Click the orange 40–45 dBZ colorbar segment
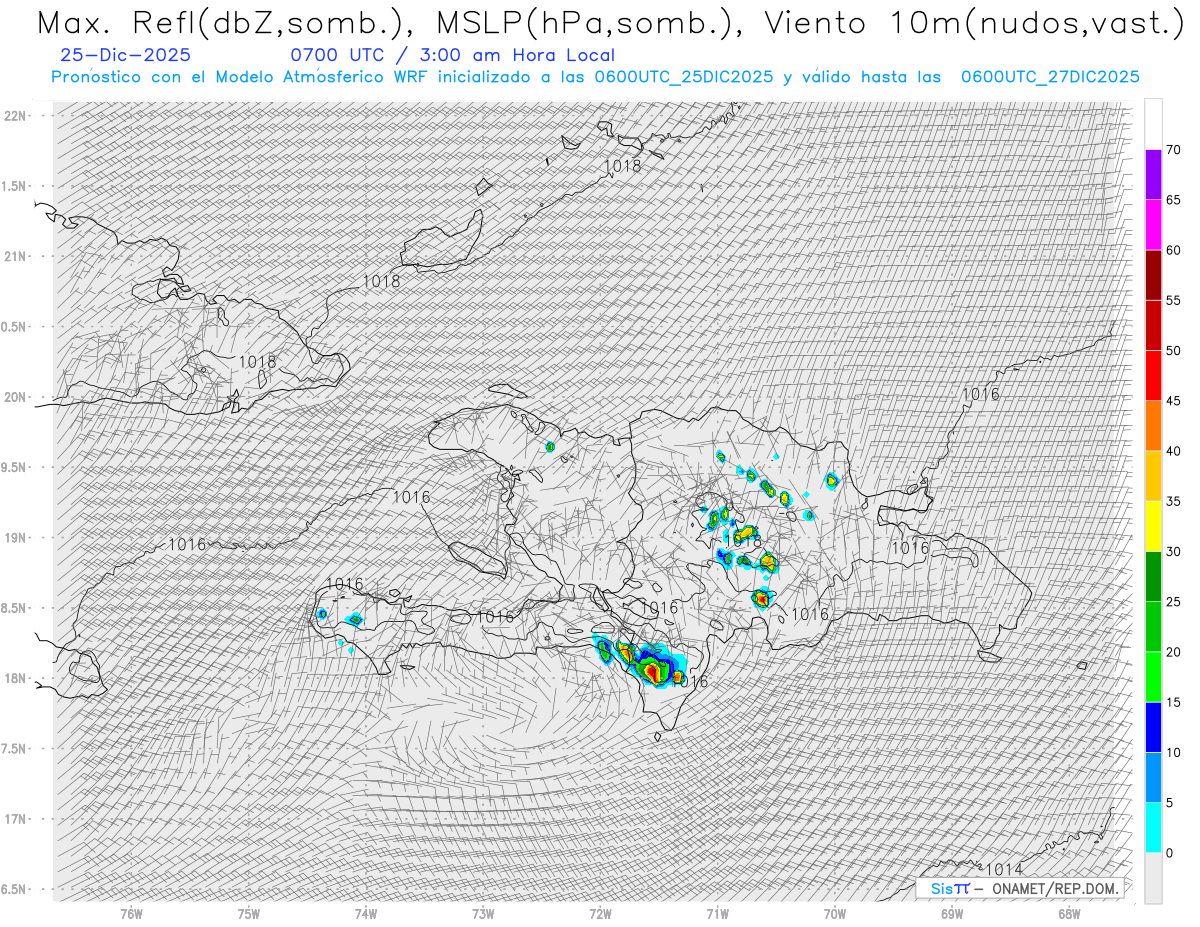The width and height of the screenshot is (1200, 927). 1154,426
